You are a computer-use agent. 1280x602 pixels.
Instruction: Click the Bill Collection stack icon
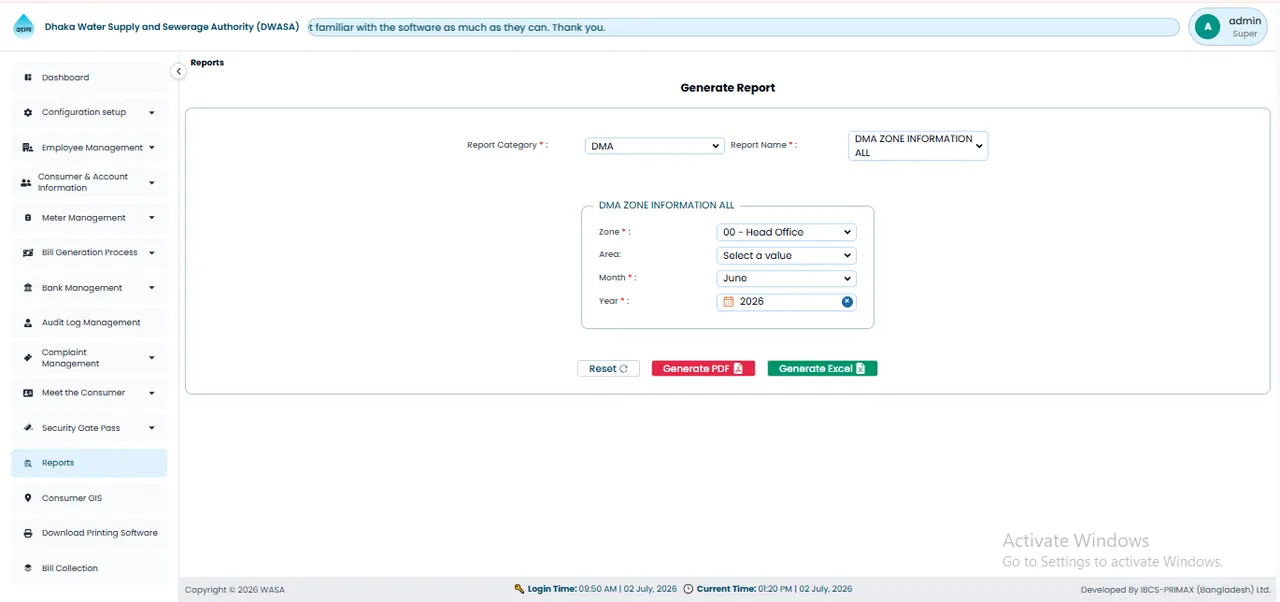(28, 568)
